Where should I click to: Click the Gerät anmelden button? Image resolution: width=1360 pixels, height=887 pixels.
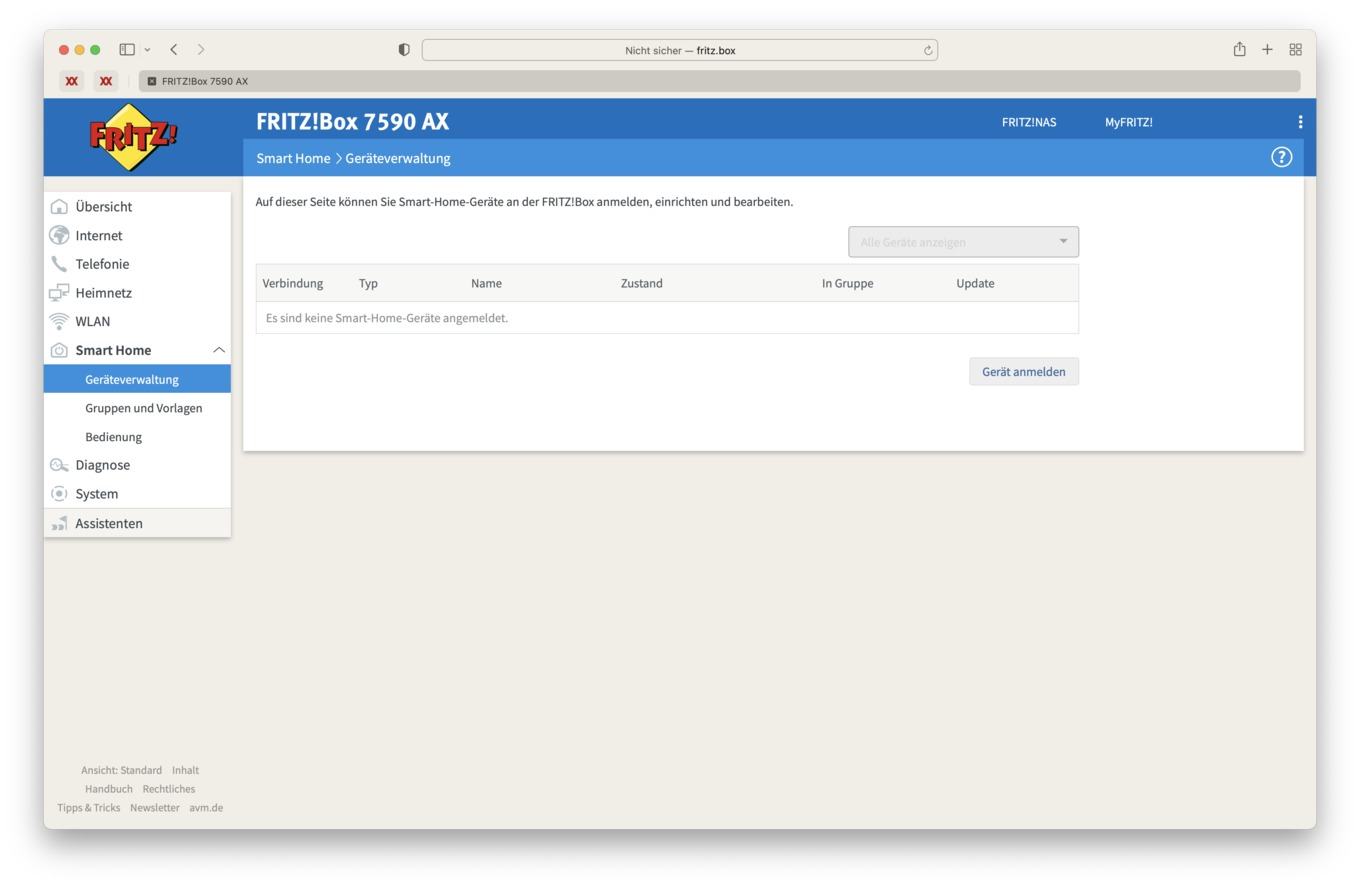point(1023,372)
